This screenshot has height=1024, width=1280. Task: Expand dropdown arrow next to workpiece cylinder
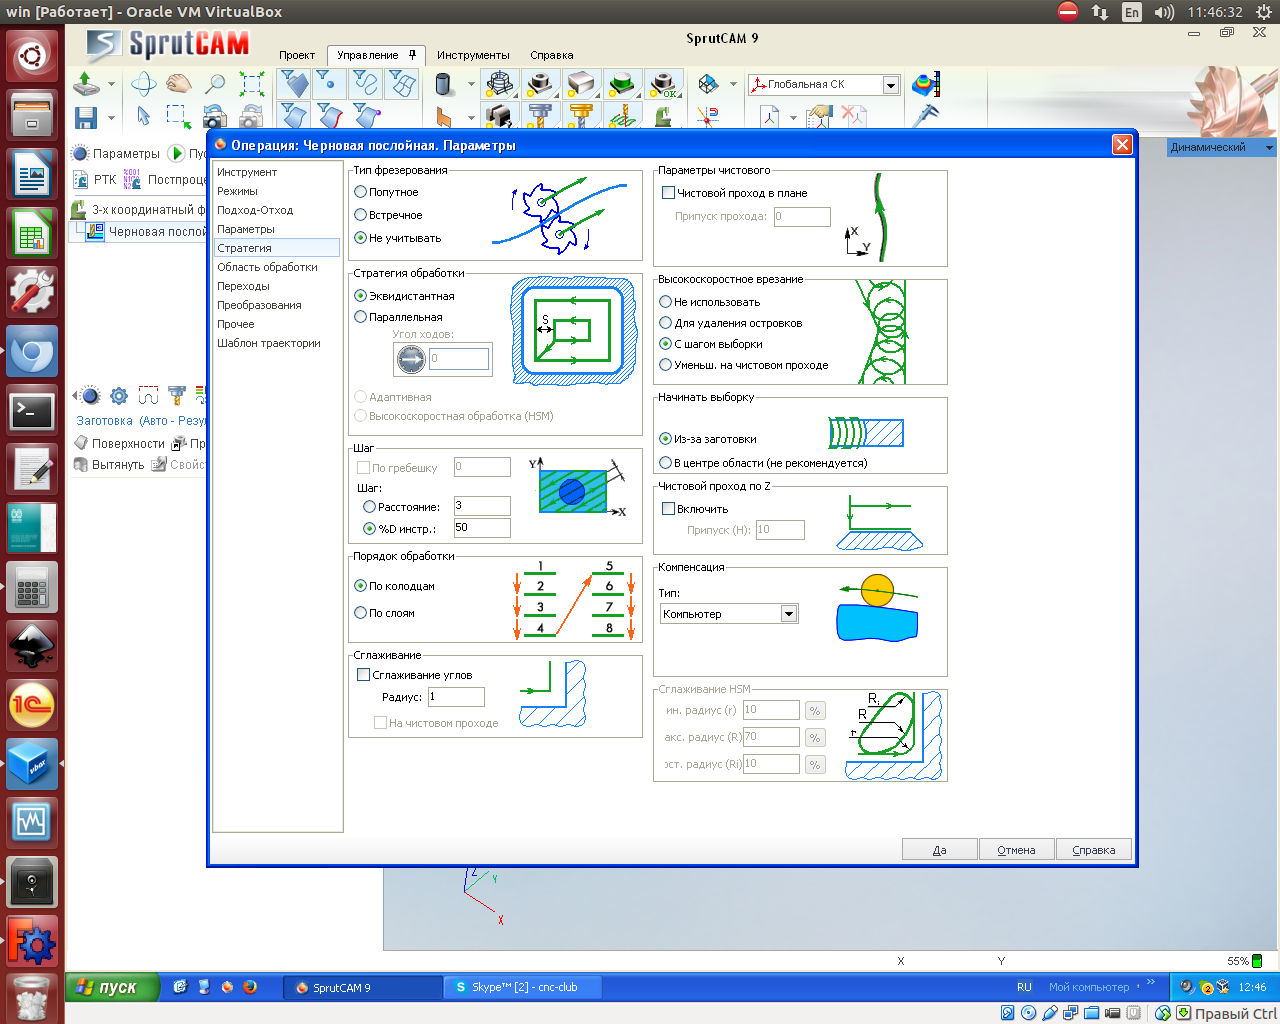[x=471, y=84]
